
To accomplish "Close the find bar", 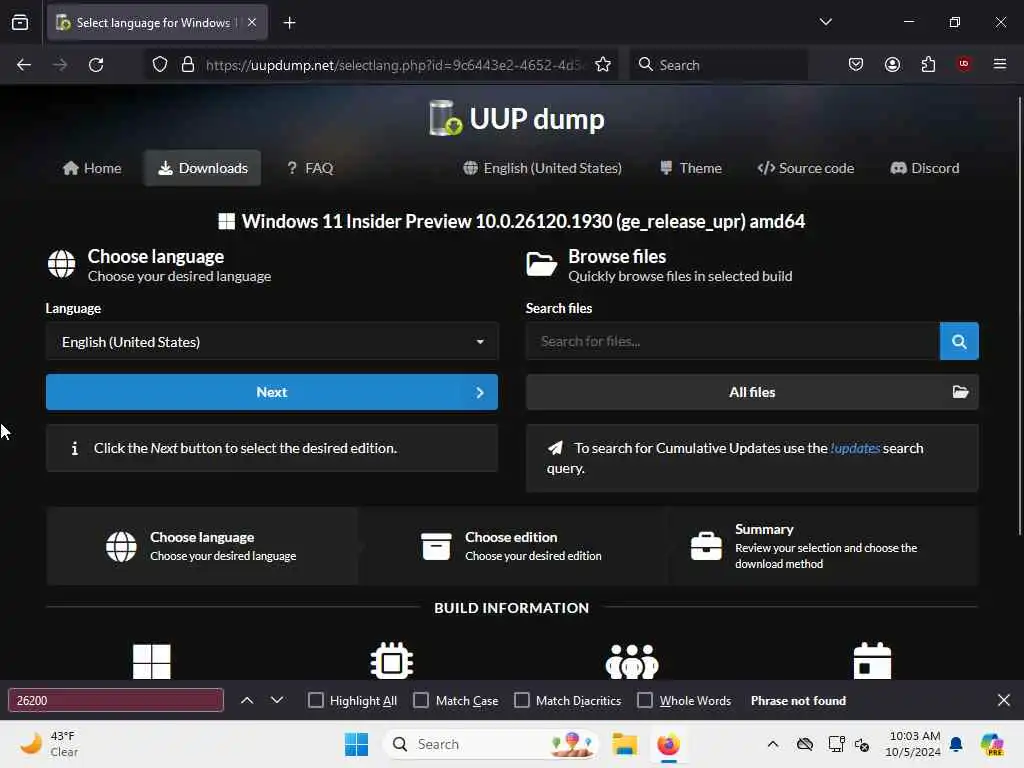I will pos(1004,701).
